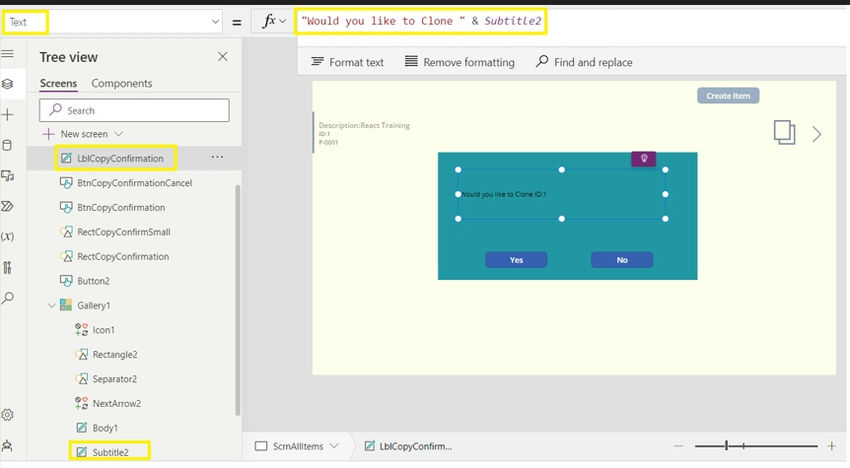This screenshot has height=468, width=850.
Task: Select NextArrow2 in tree view
Action: click(x=117, y=403)
